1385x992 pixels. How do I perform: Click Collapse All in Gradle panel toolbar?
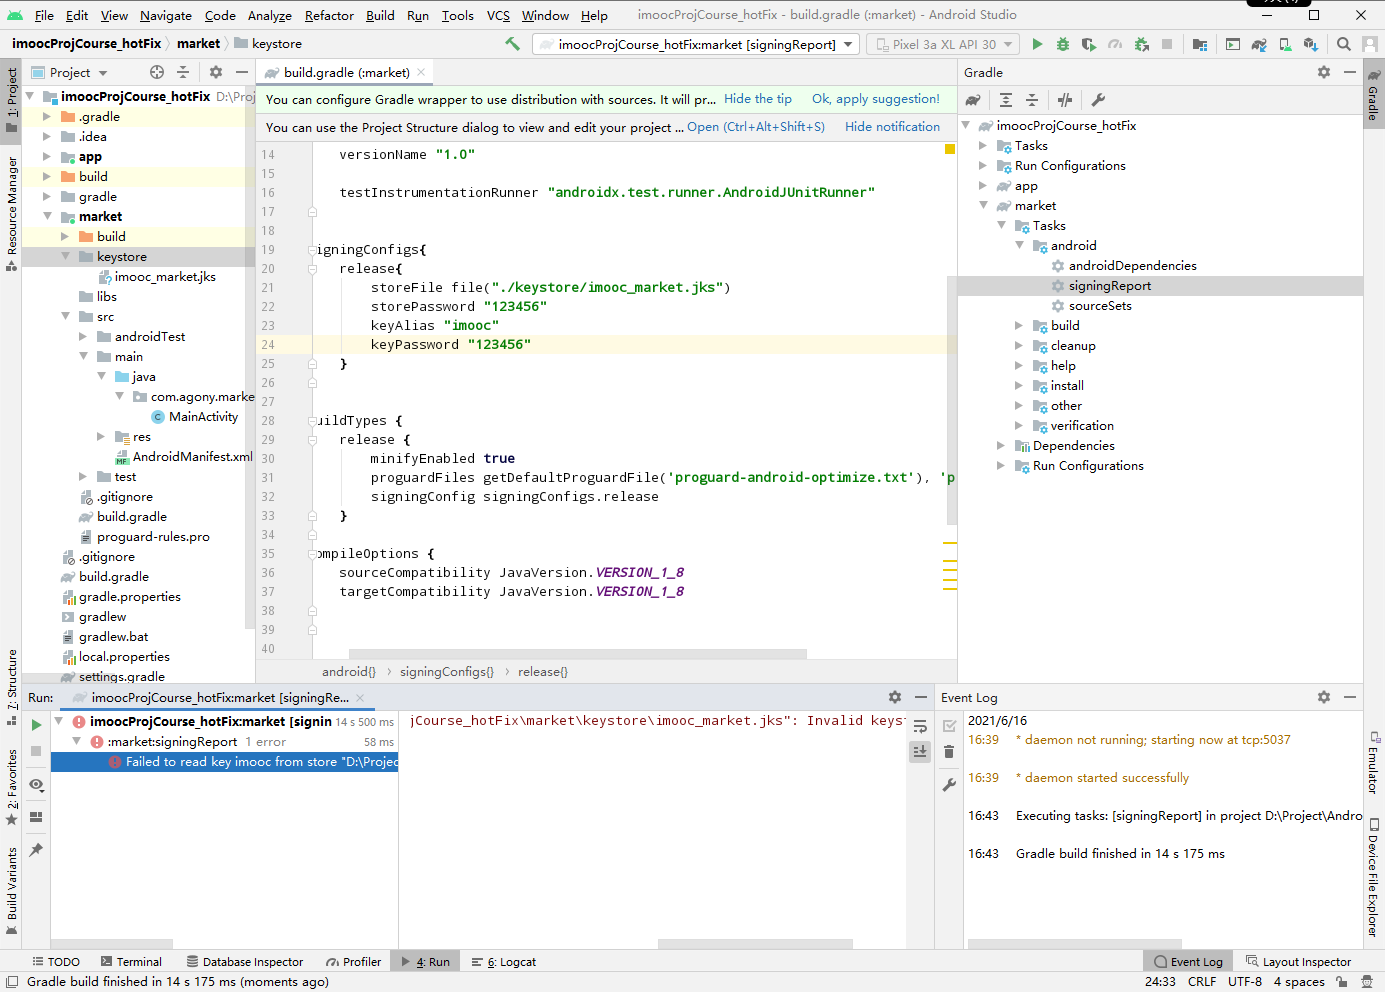tap(1032, 100)
